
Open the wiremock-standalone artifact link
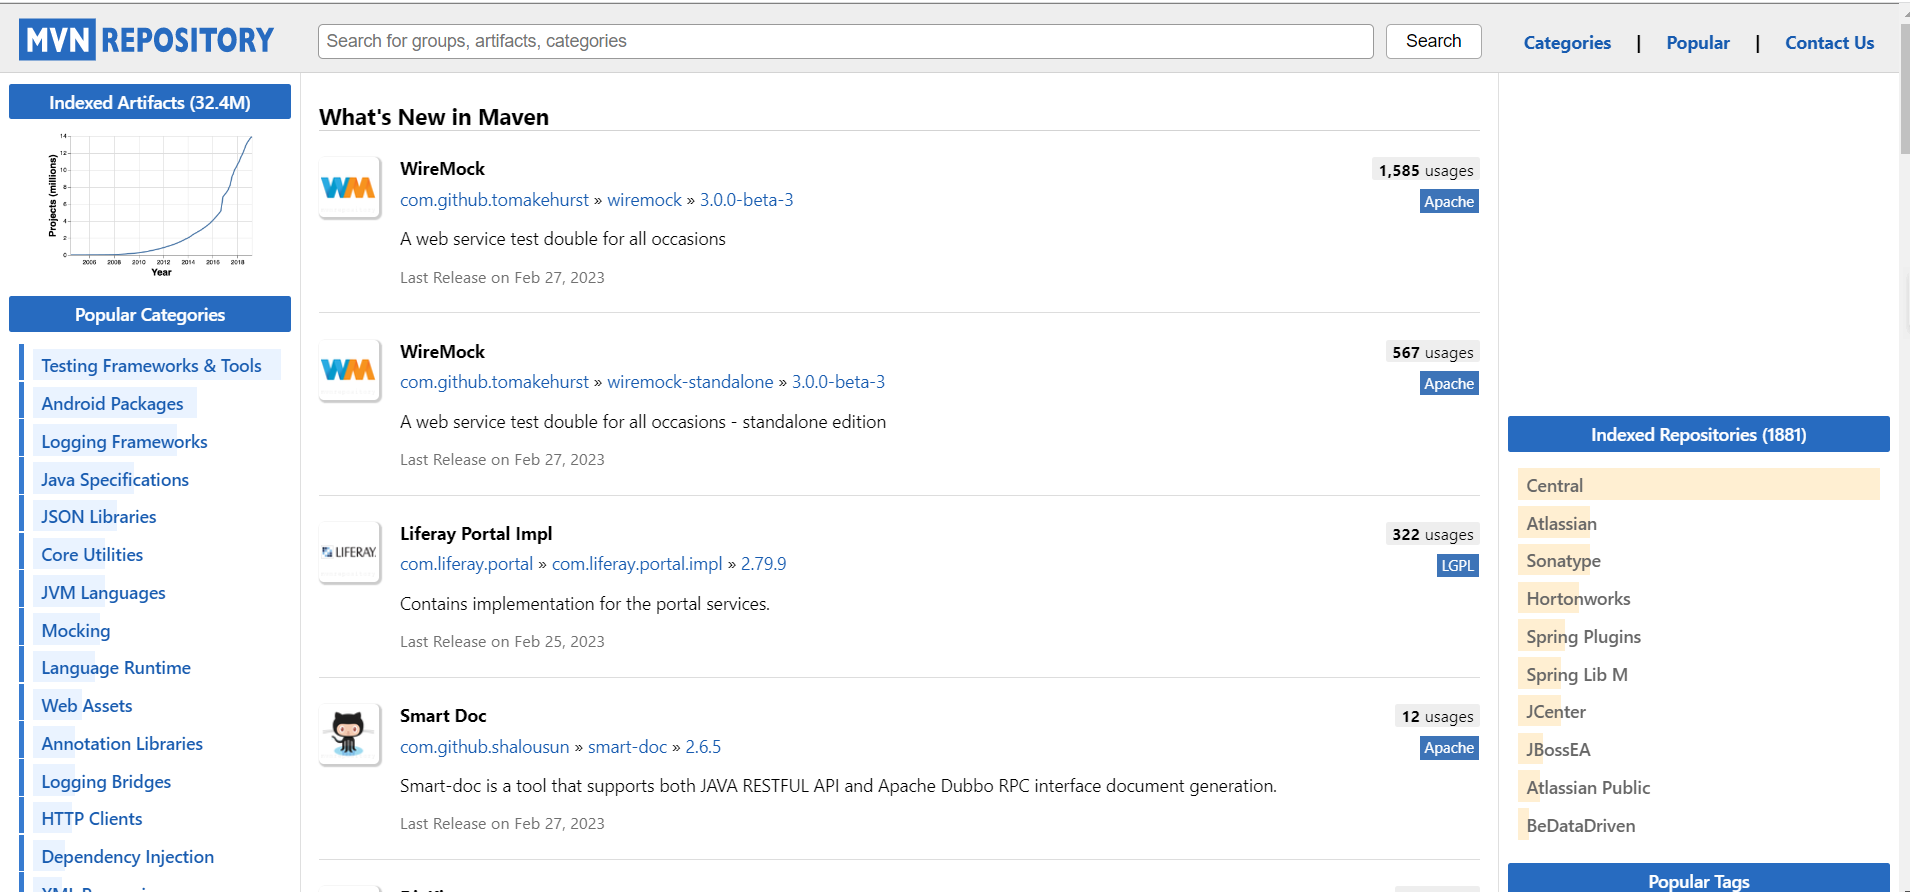(x=690, y=382)
